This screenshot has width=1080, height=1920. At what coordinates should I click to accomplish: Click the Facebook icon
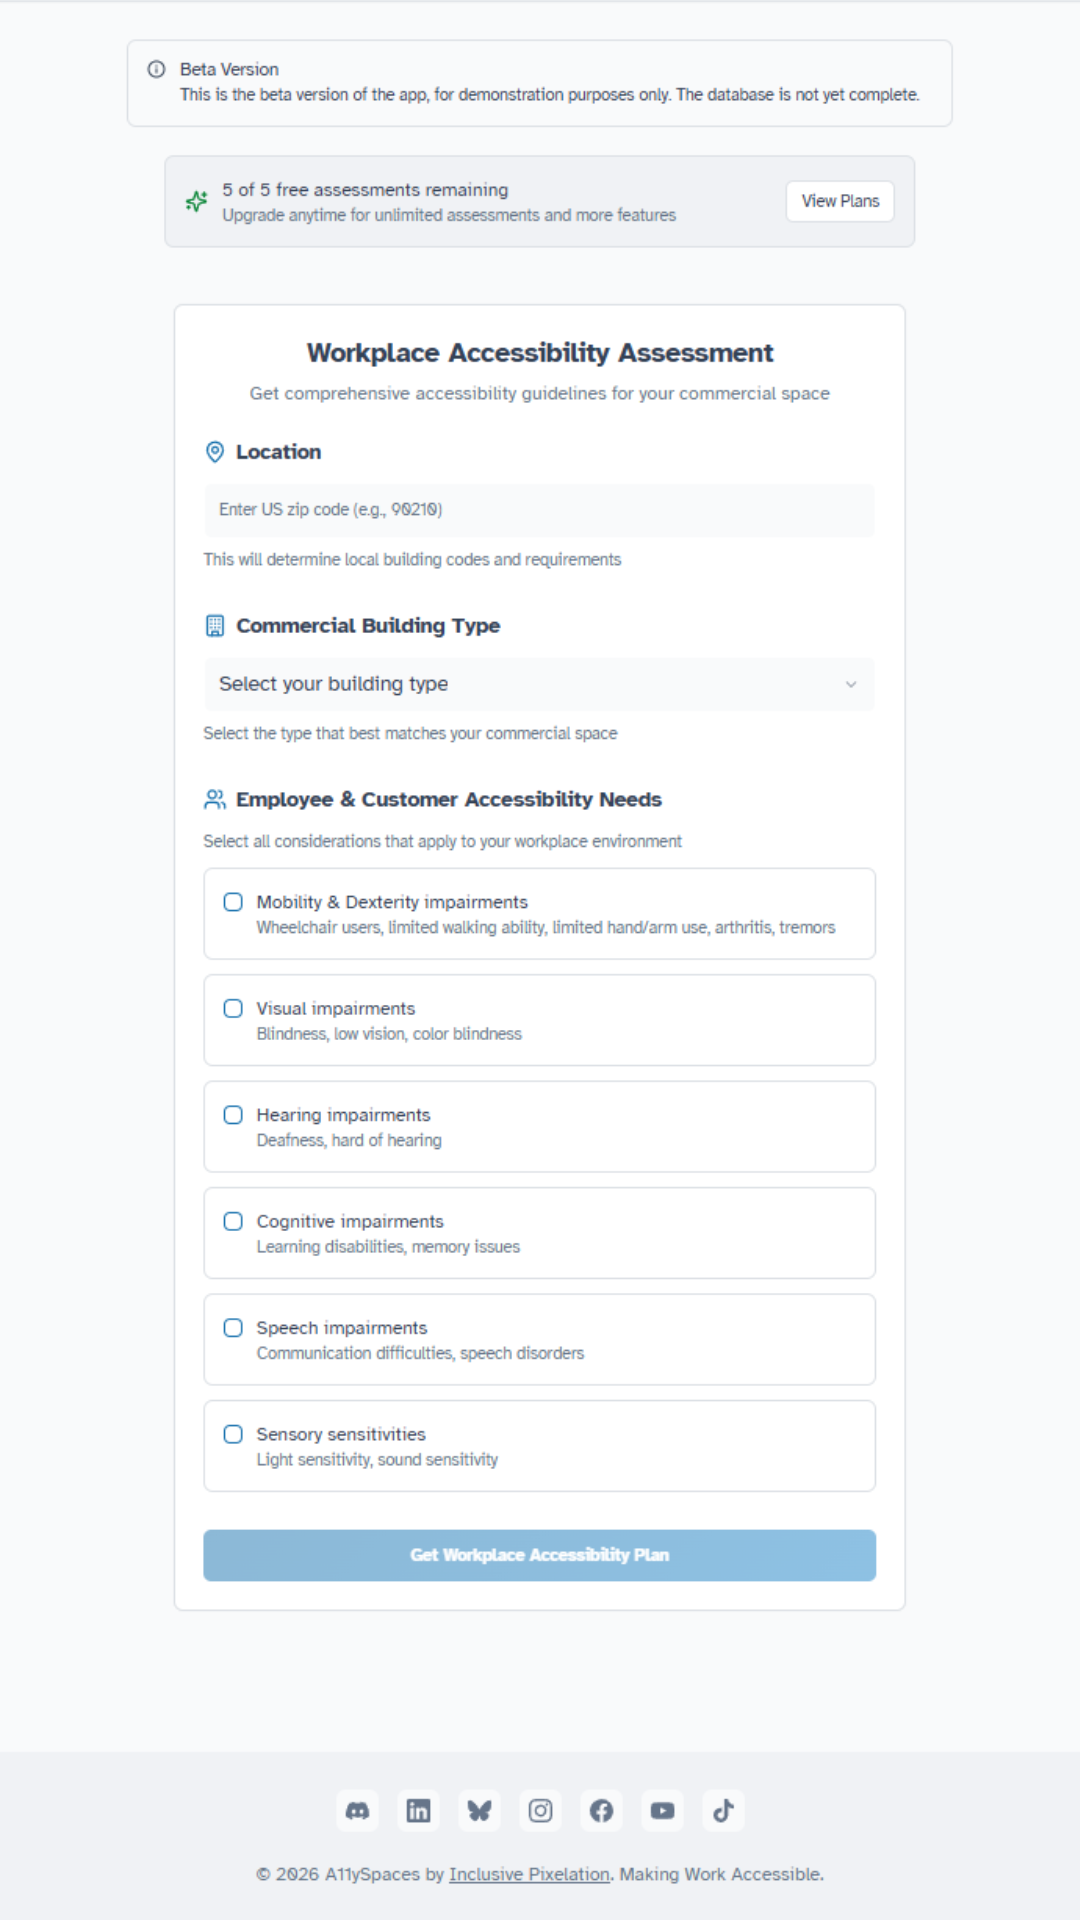601,1810
